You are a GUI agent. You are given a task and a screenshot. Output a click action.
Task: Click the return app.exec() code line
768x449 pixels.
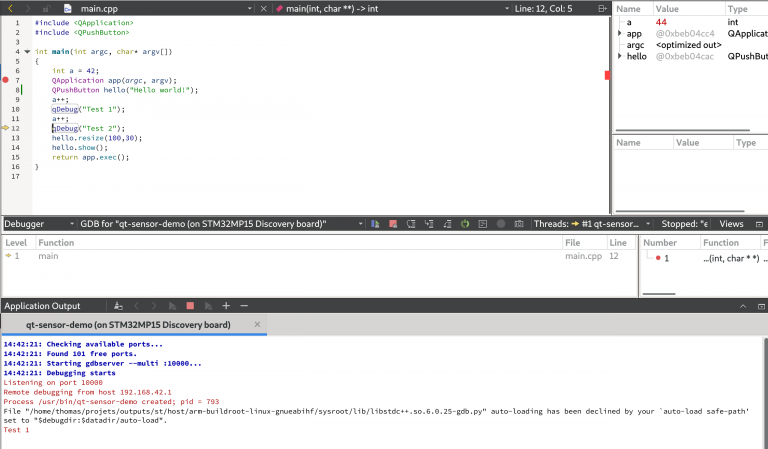coord(91,157)
